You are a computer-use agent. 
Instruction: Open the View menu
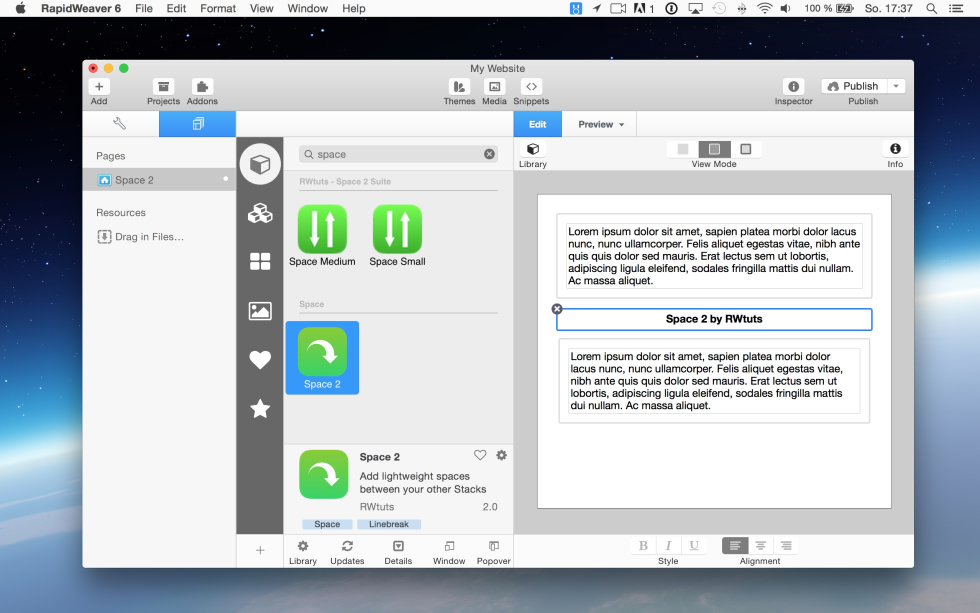[x=261, y=8]
